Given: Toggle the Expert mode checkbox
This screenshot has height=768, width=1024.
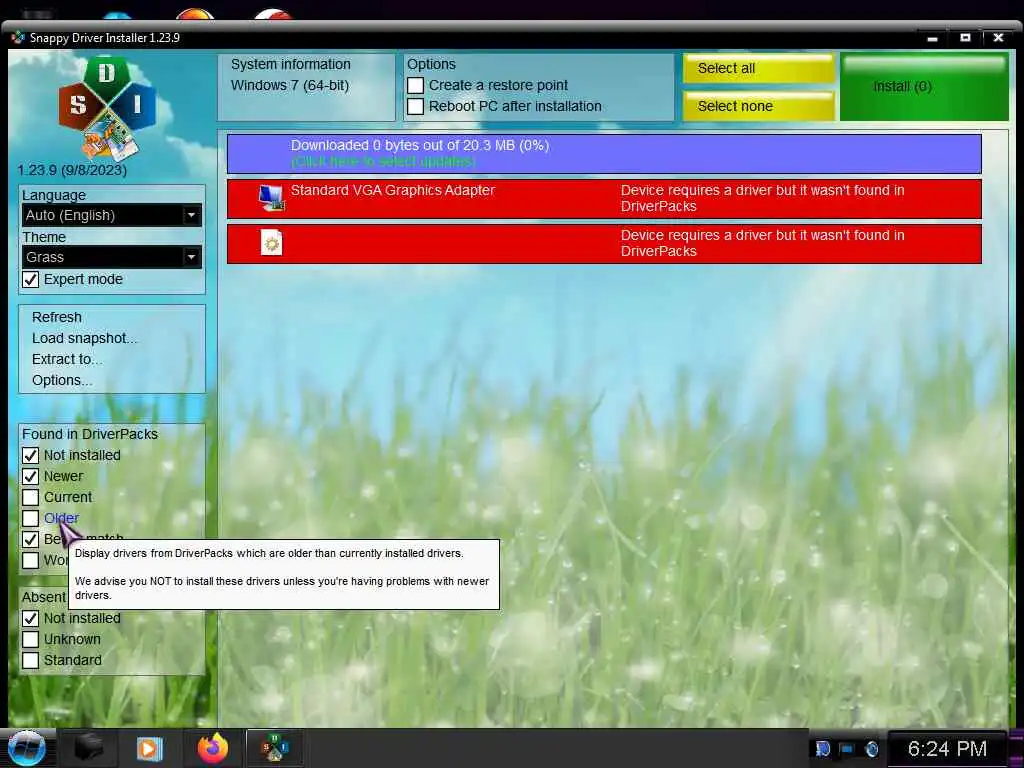Looking at the screenshot, I should (31, 280).
